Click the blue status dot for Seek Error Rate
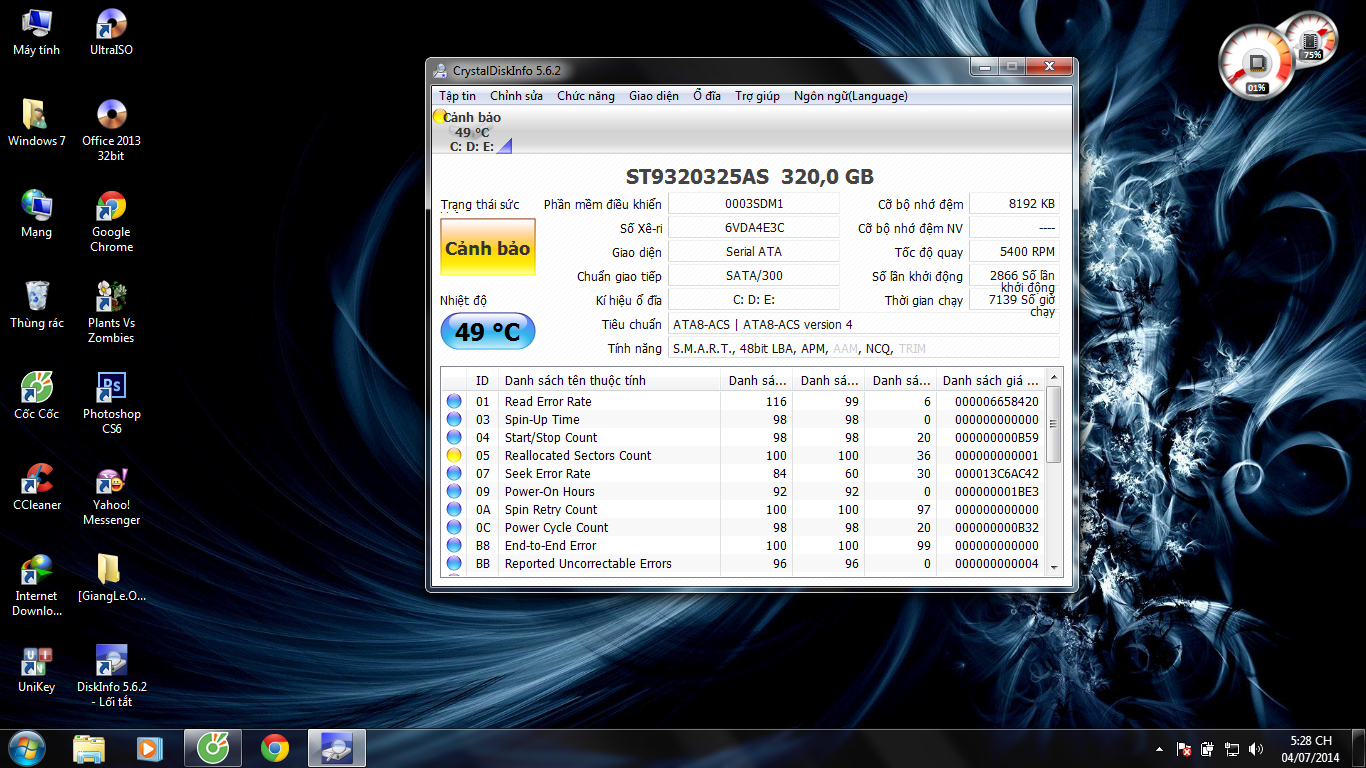 tap(454, 473)
